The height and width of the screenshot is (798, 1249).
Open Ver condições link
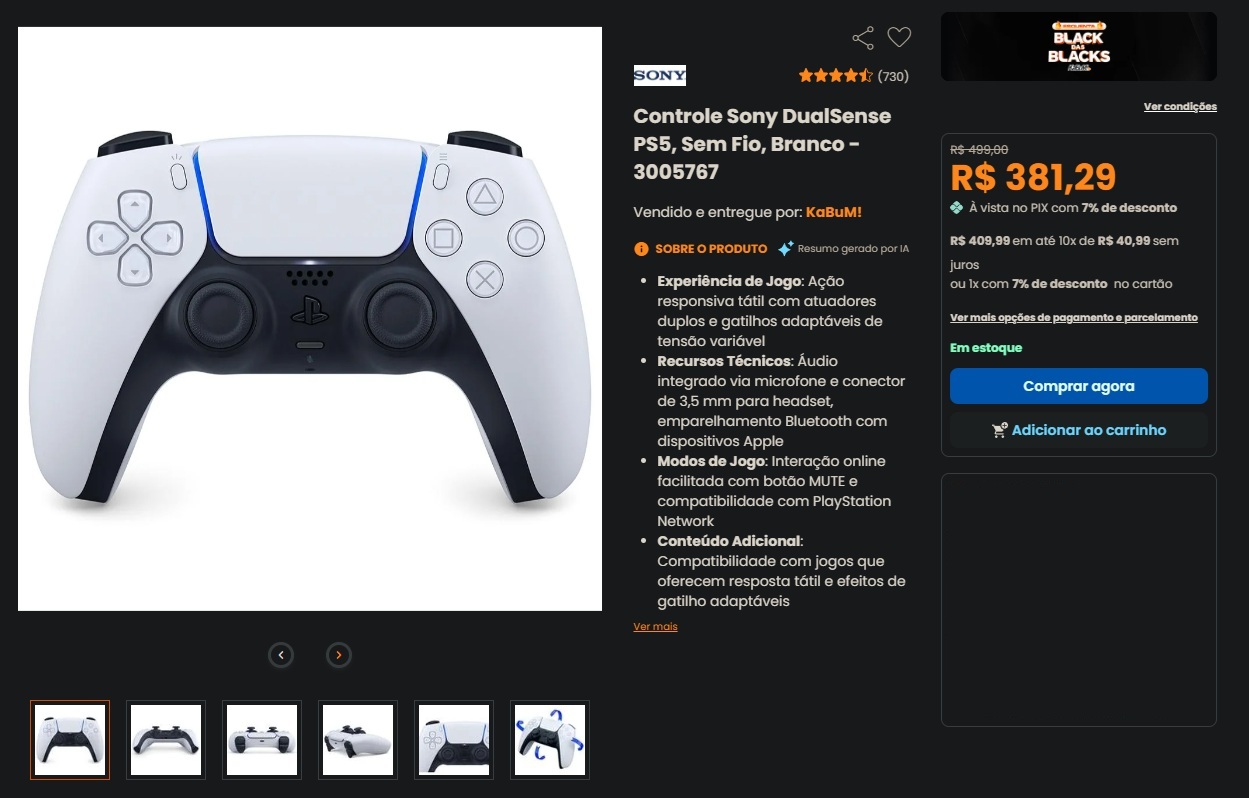tap(1180, 106)
